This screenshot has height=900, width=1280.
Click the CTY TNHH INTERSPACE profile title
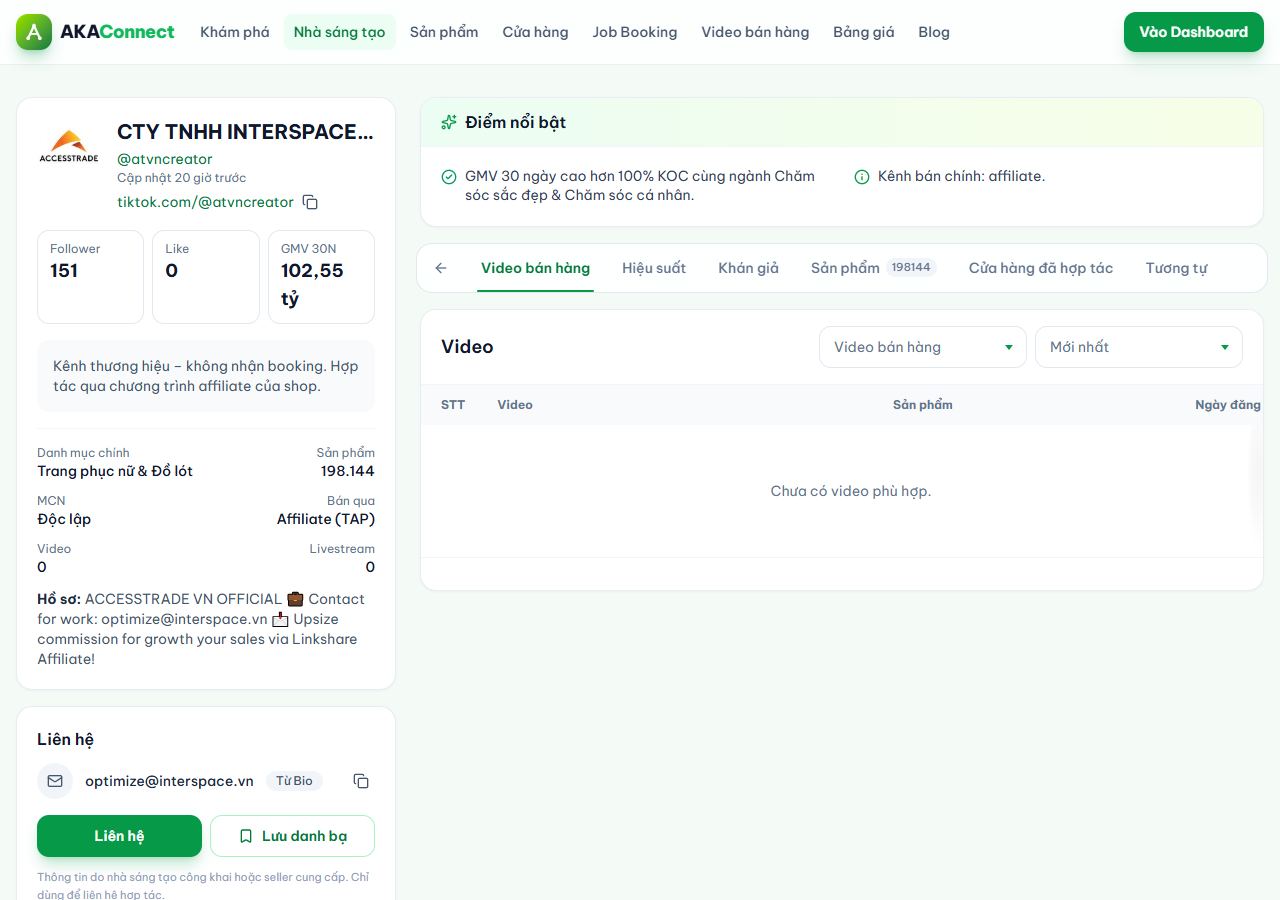tap(246, 132)
